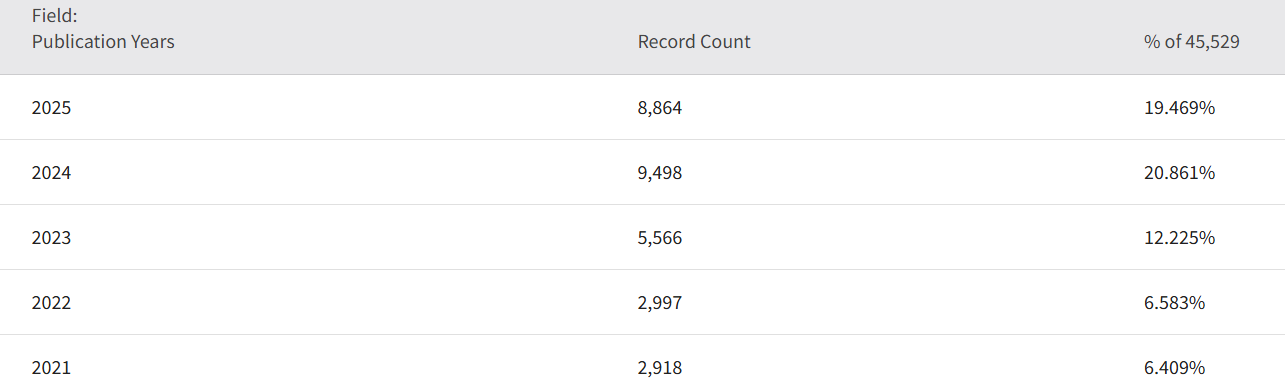The image size is (1285, 390).
Task: Click the 19.469% percentage value
Action: 1179,108
